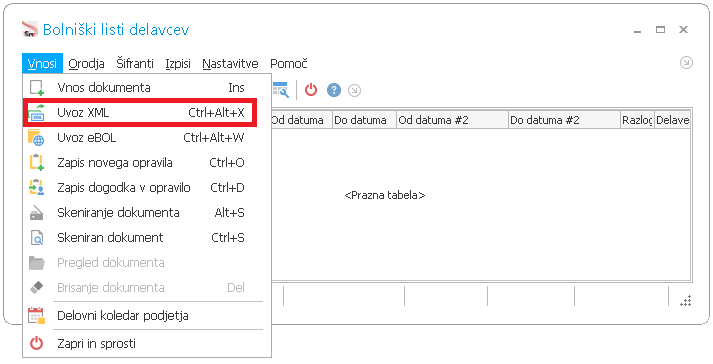Click the arrow circle icon right of the menu bar
The image size is (713, 364).
click(x=686, y=63)
